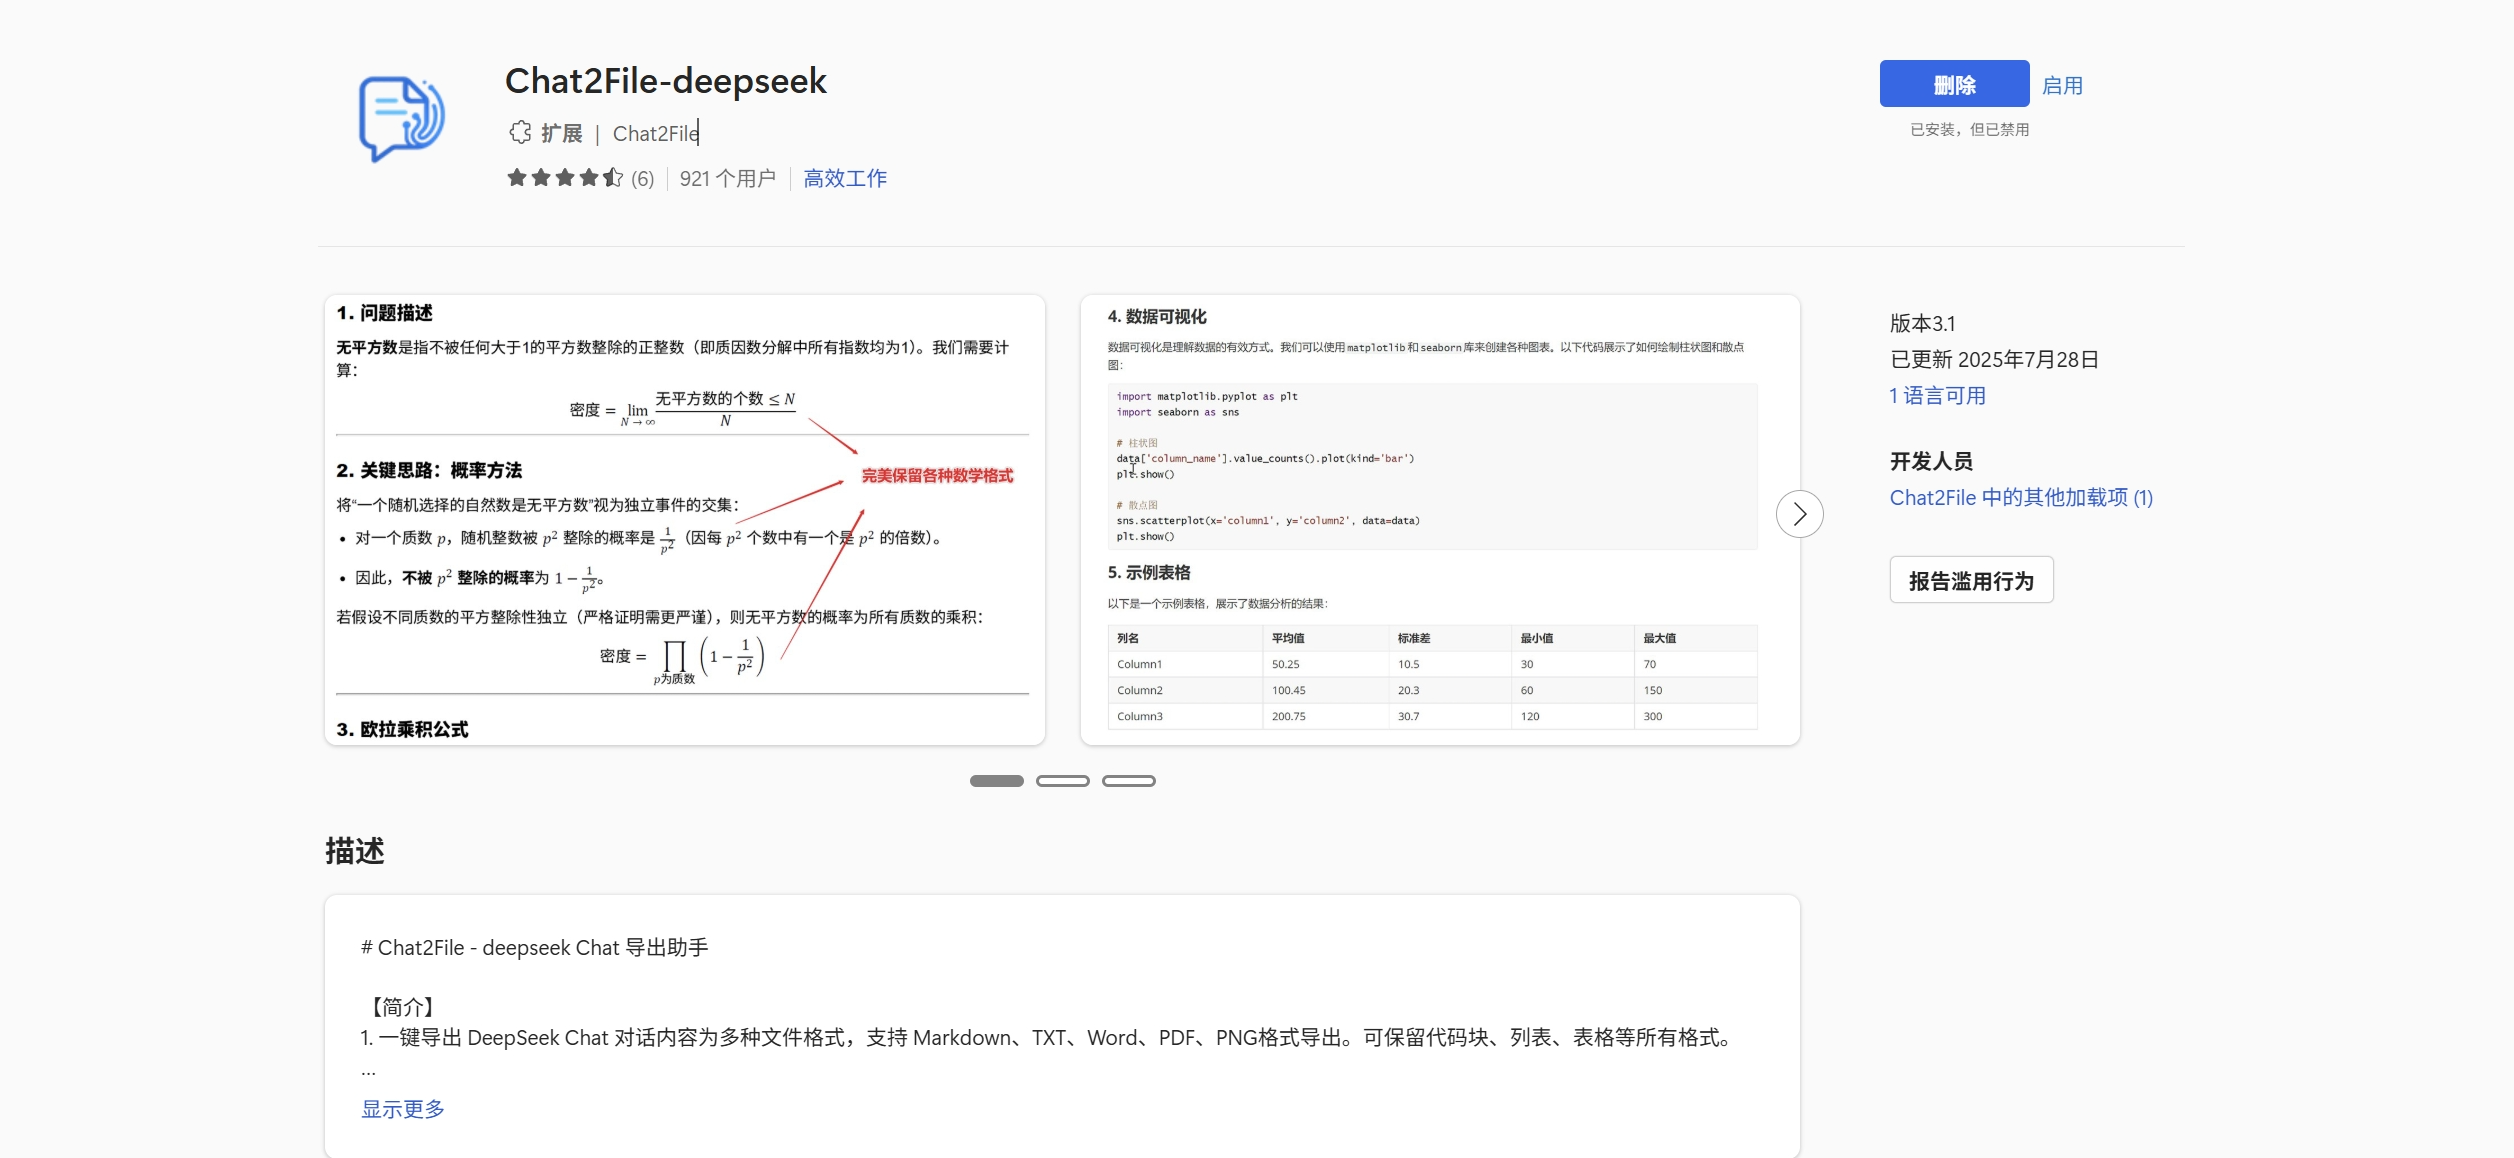Select the third carousel page indicator
2514x1158 pixels.
1128,781
